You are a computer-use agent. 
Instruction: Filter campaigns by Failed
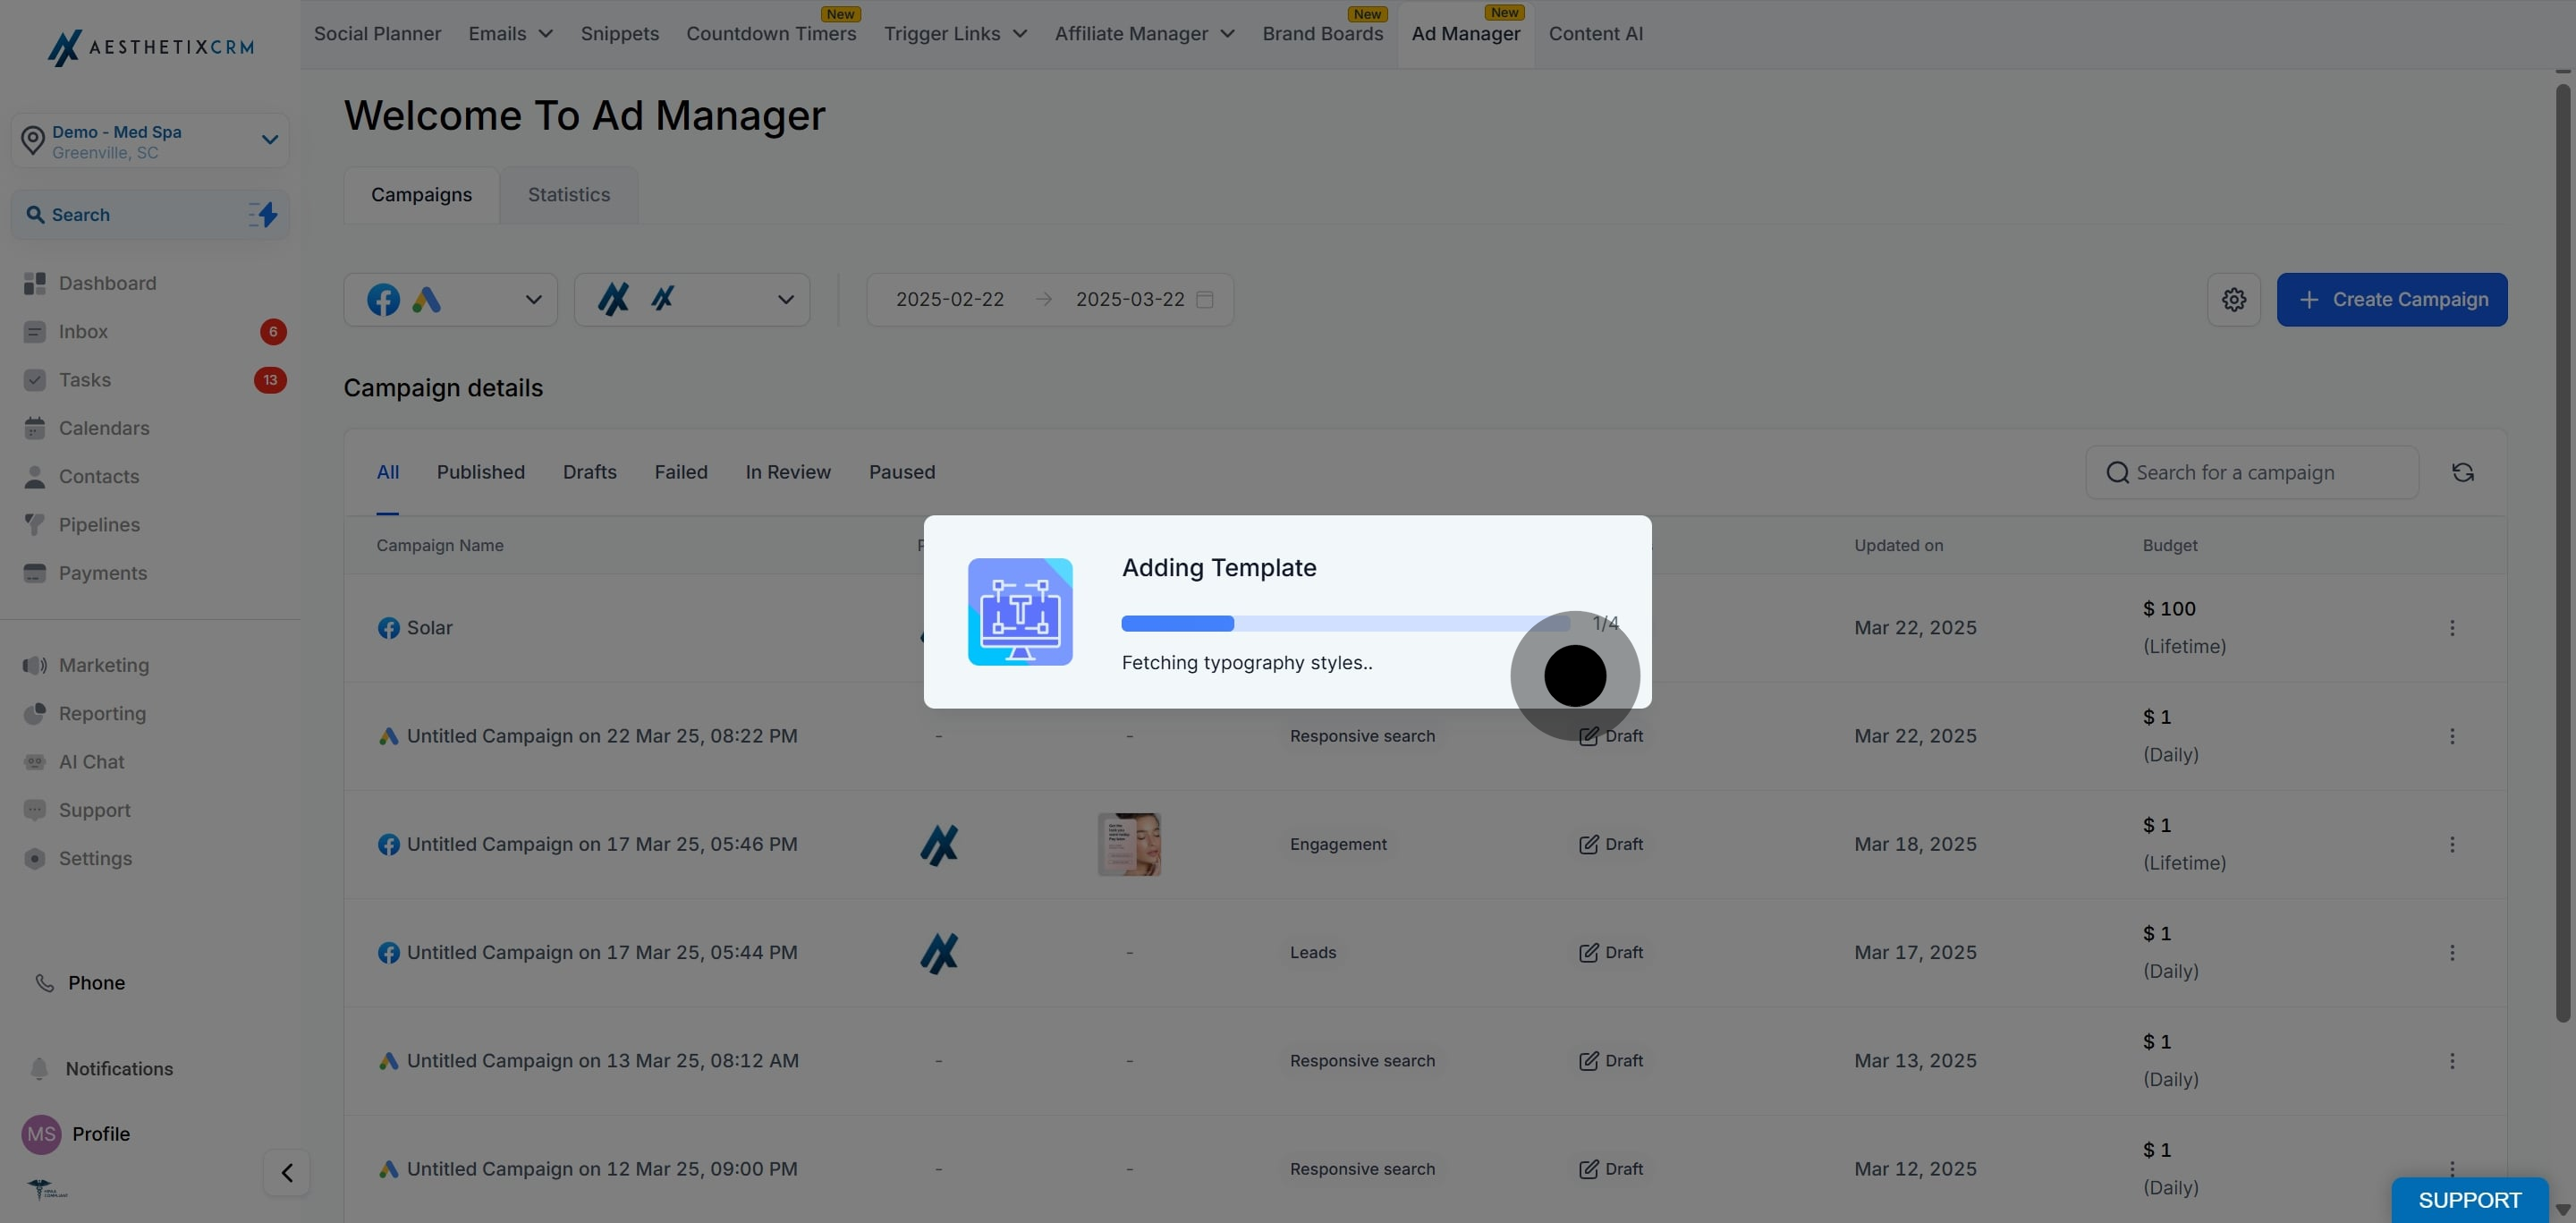[681, 472]
